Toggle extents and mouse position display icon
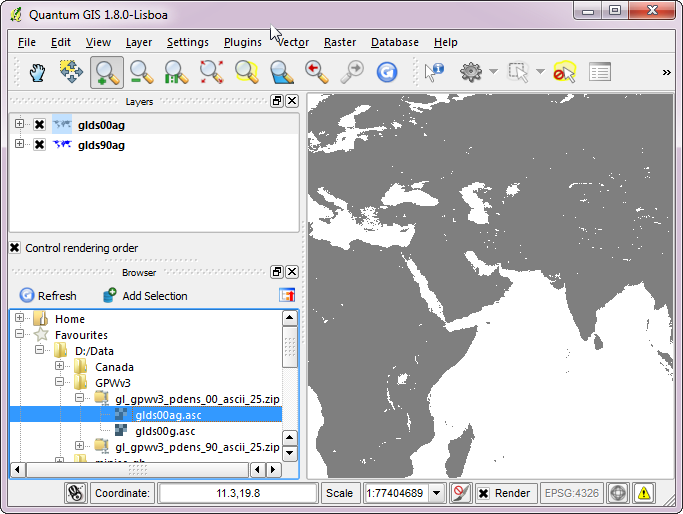683x514 pixels. point(76,493)
